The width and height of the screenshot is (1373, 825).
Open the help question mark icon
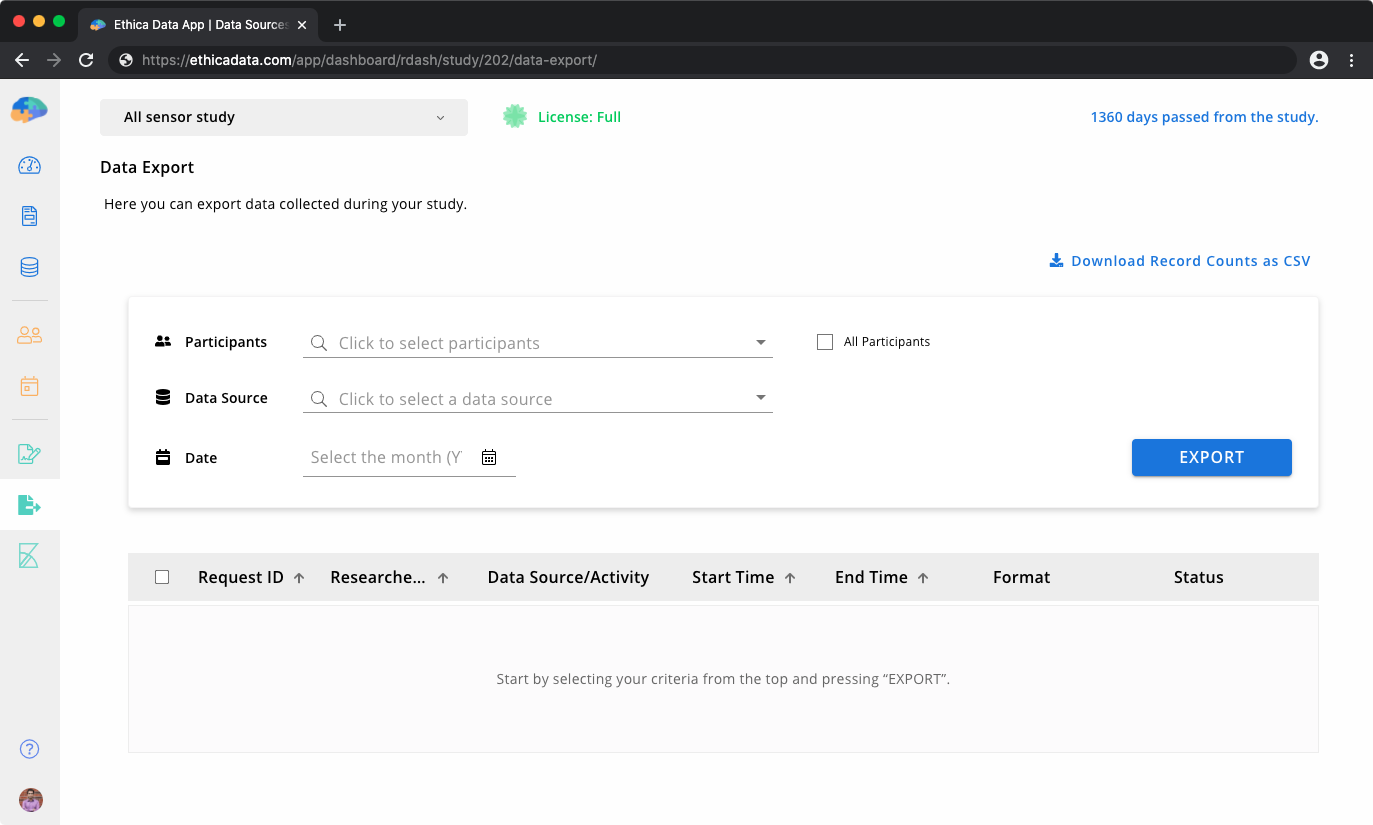click(x=30, y=749)
